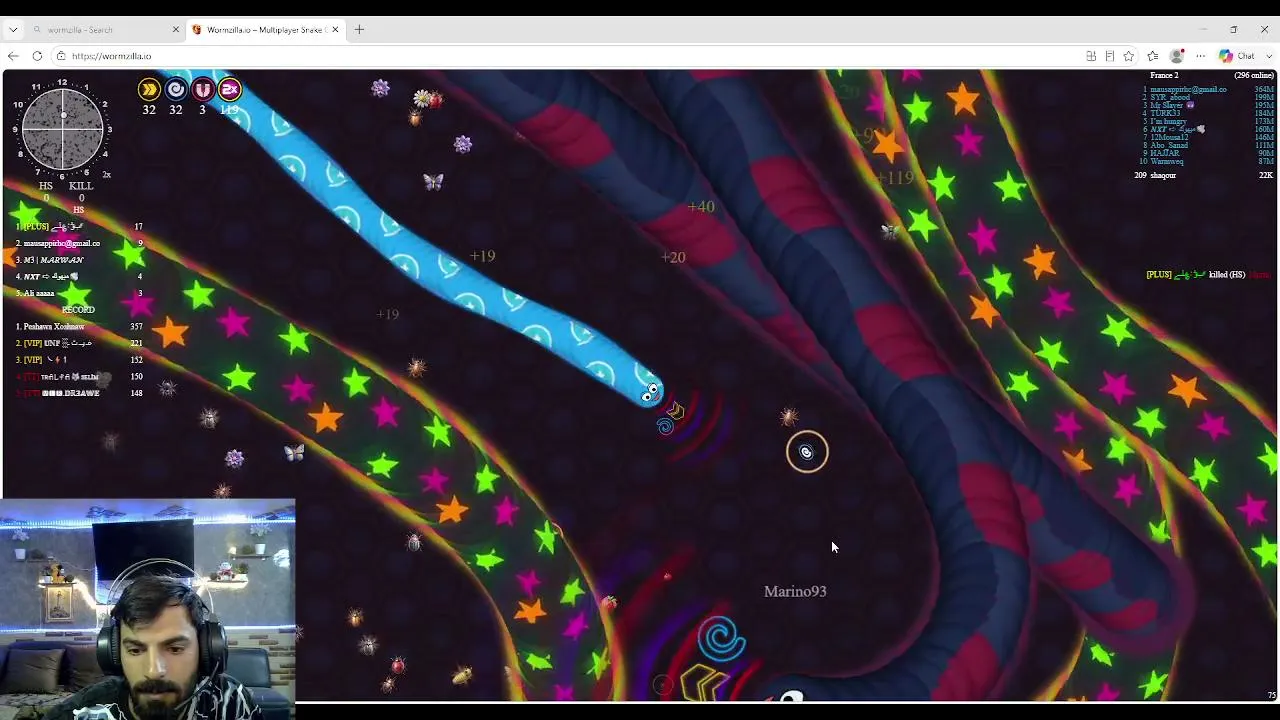Open a new browser tab
Image resolution: width=1280 pixels, height=720 pixels.
(359, 30)
